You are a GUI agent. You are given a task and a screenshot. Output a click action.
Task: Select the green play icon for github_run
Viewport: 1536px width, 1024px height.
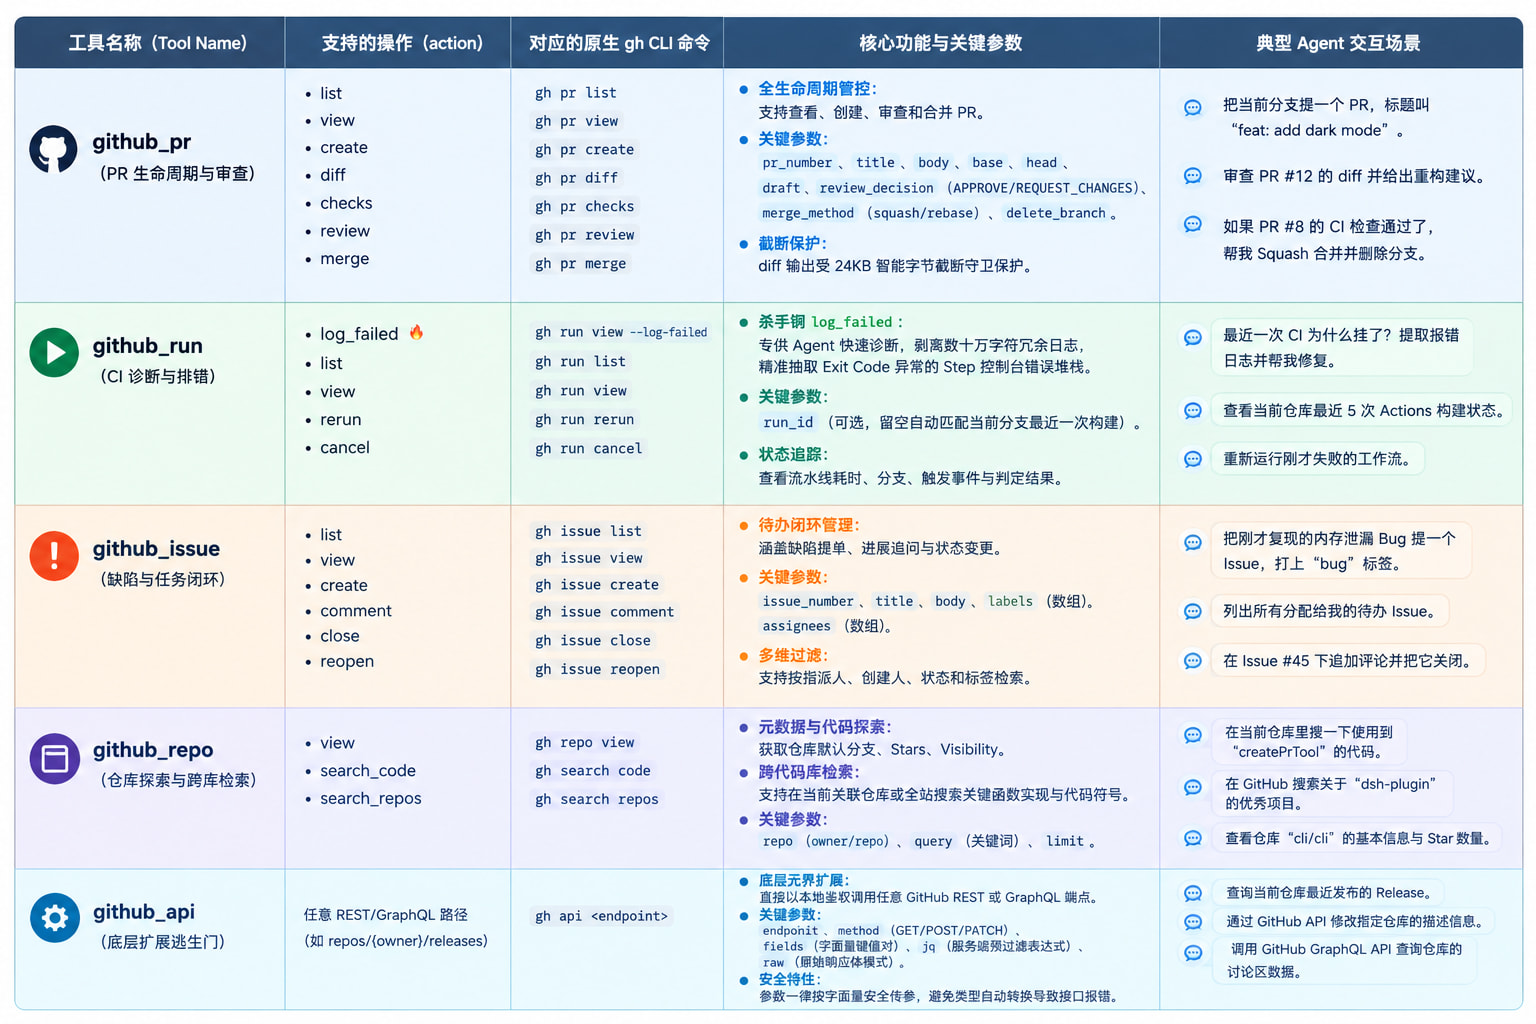tap(54, 352)
